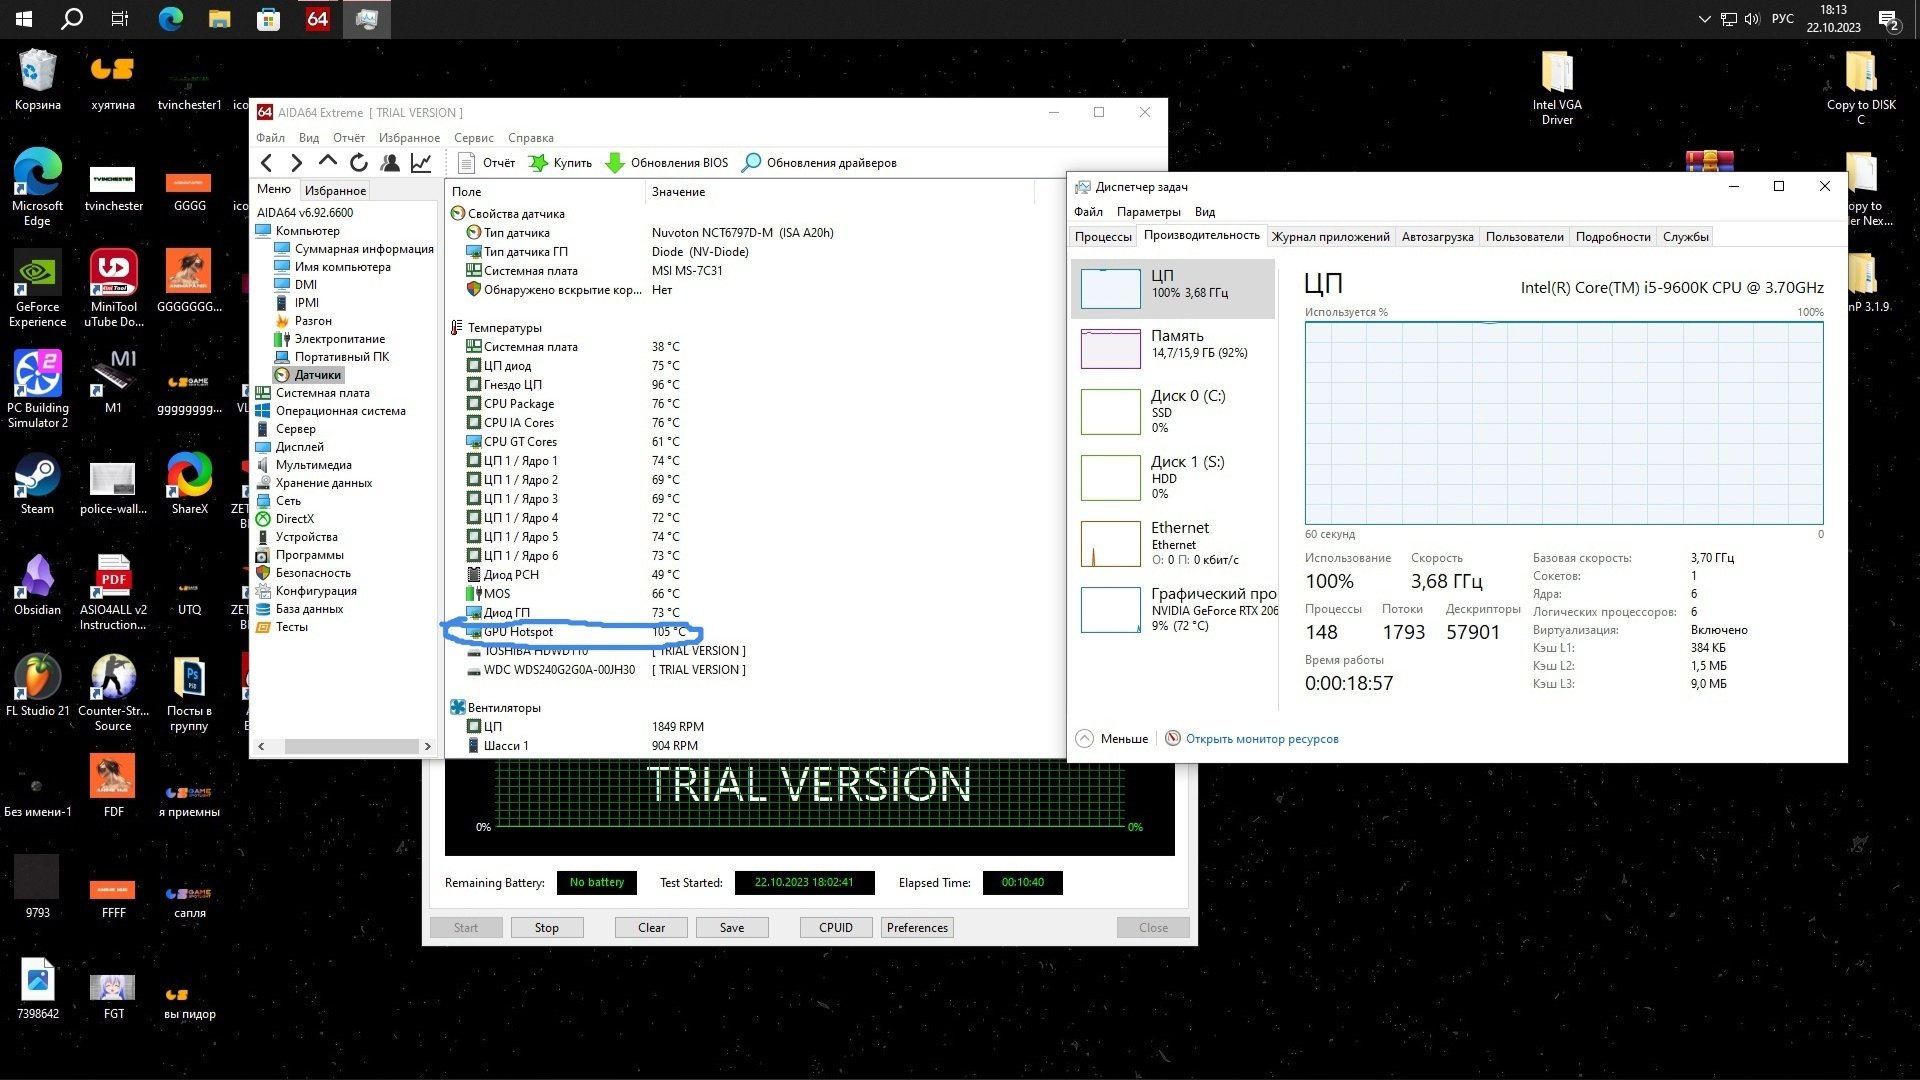Open taskbar search magnifier
This screenshot has height=1080, width=1920.
pyautogui.click(x=72, y=19)
